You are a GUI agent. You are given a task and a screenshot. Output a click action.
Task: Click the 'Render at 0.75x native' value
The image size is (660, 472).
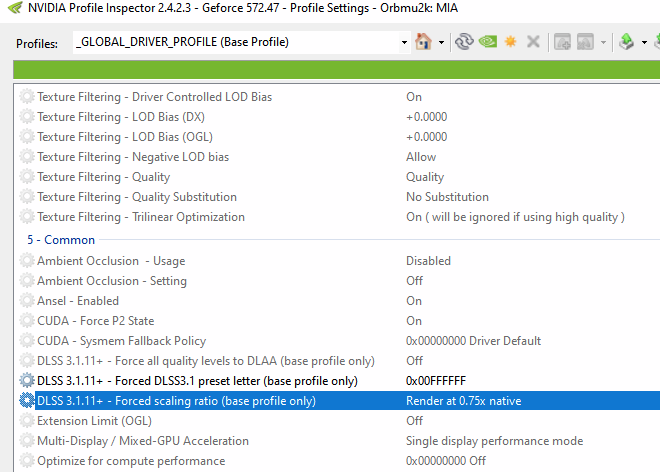[463, 401]
